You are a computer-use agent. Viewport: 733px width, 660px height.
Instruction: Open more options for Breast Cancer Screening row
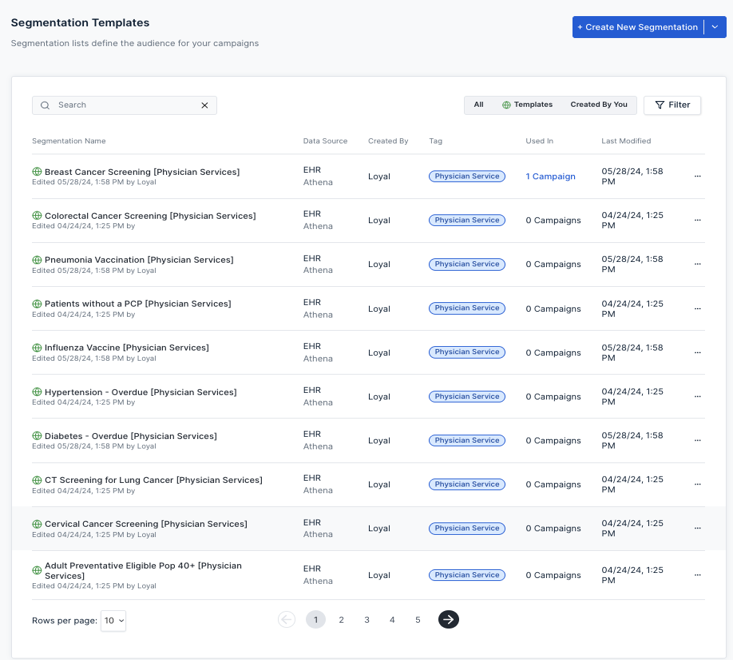point(697,176)
